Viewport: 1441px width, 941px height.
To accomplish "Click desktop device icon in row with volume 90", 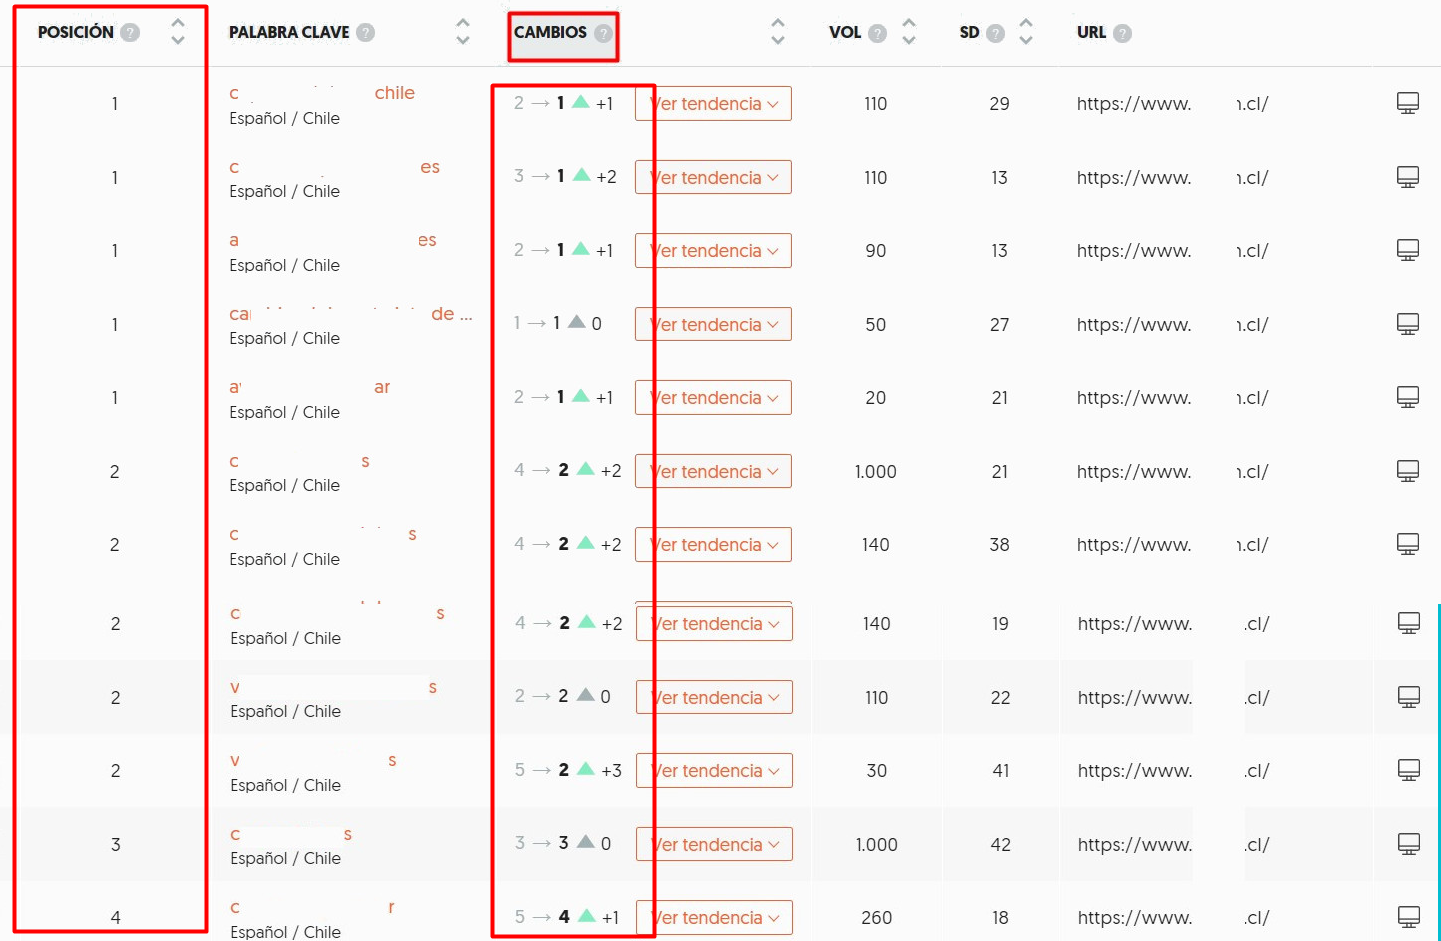I will point(1408,250).
